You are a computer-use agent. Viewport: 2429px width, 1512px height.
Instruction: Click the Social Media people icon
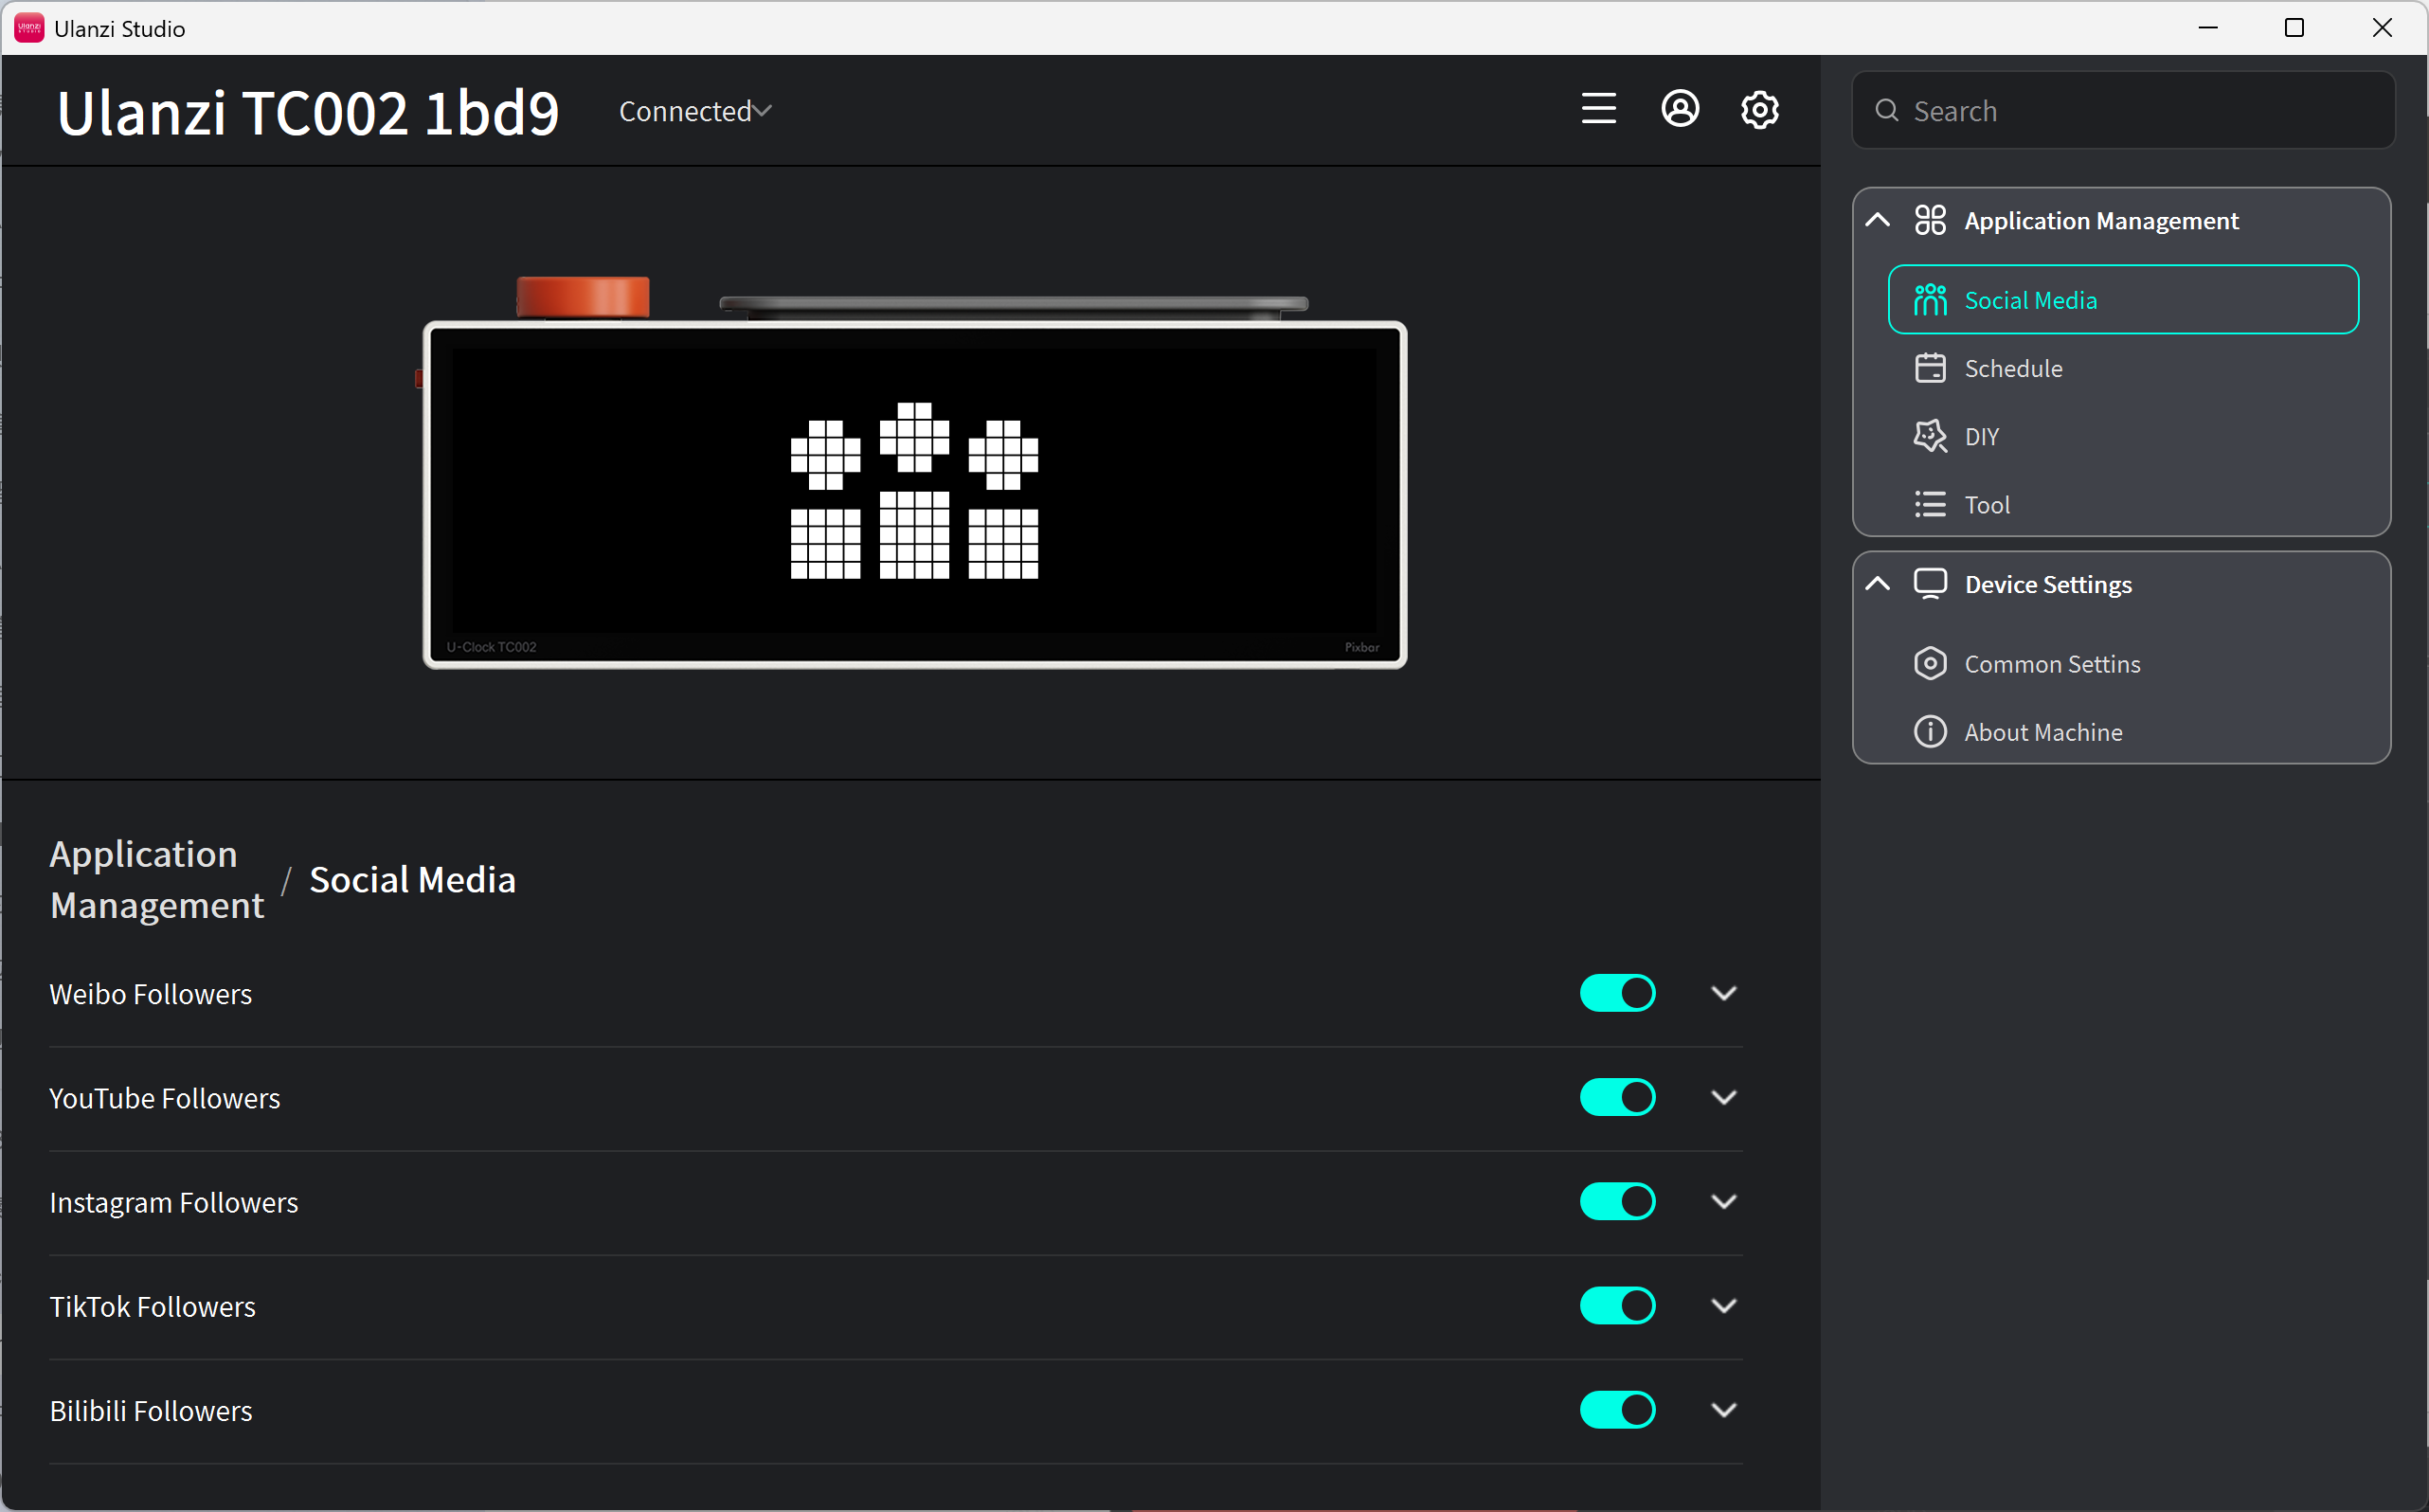point(1930,300)
